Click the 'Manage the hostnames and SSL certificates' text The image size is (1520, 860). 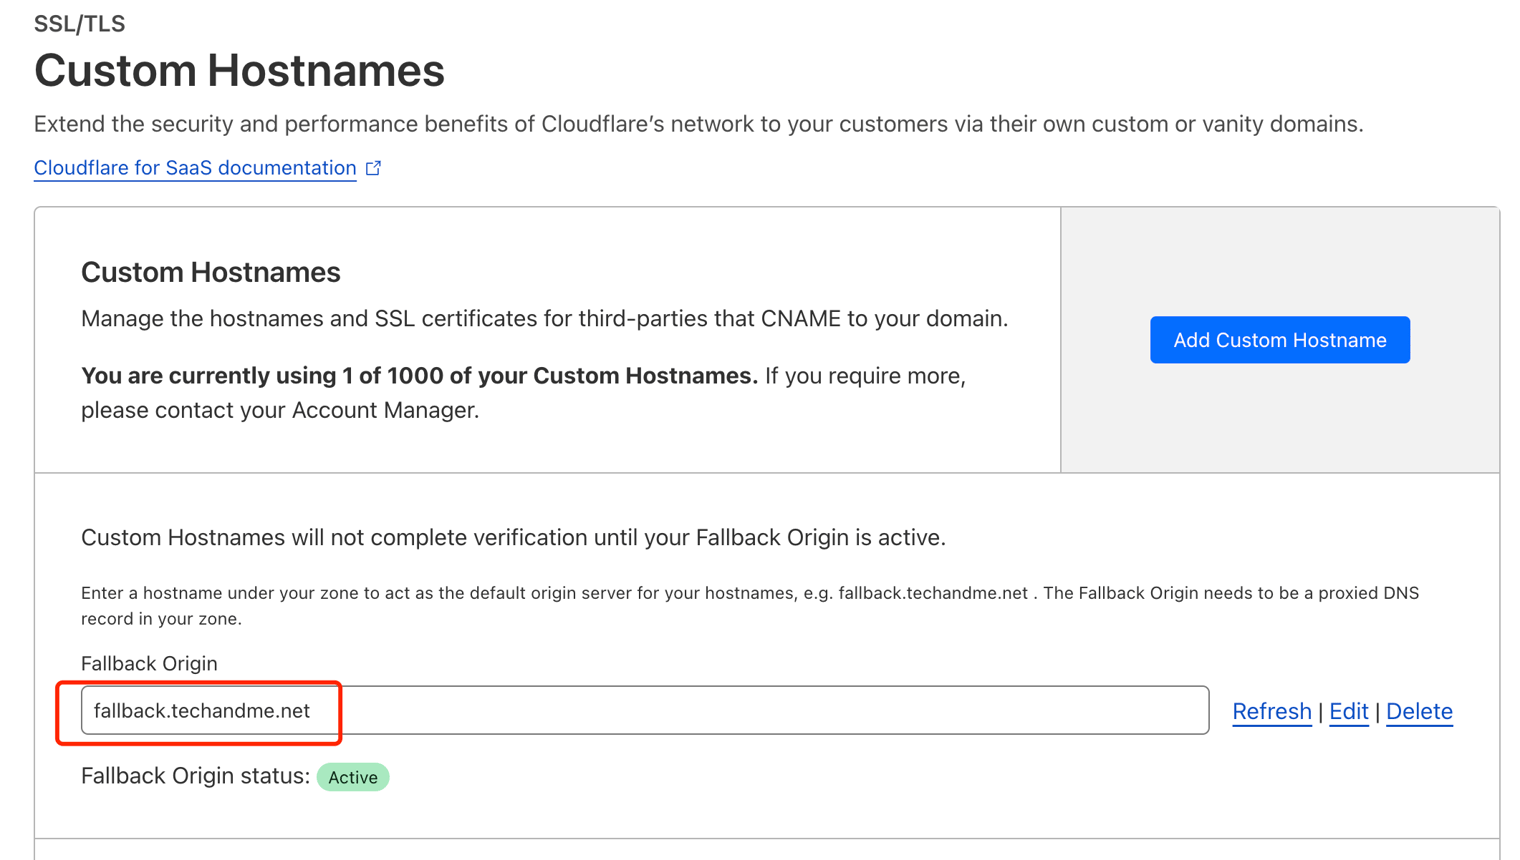coord(544,319)
